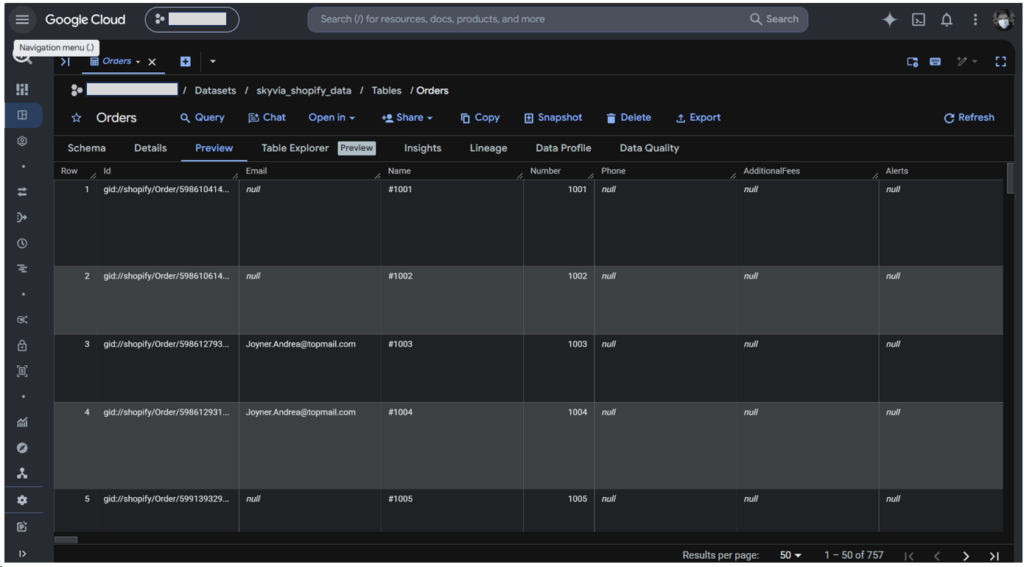Switch to the Data Quality tab

649,148
